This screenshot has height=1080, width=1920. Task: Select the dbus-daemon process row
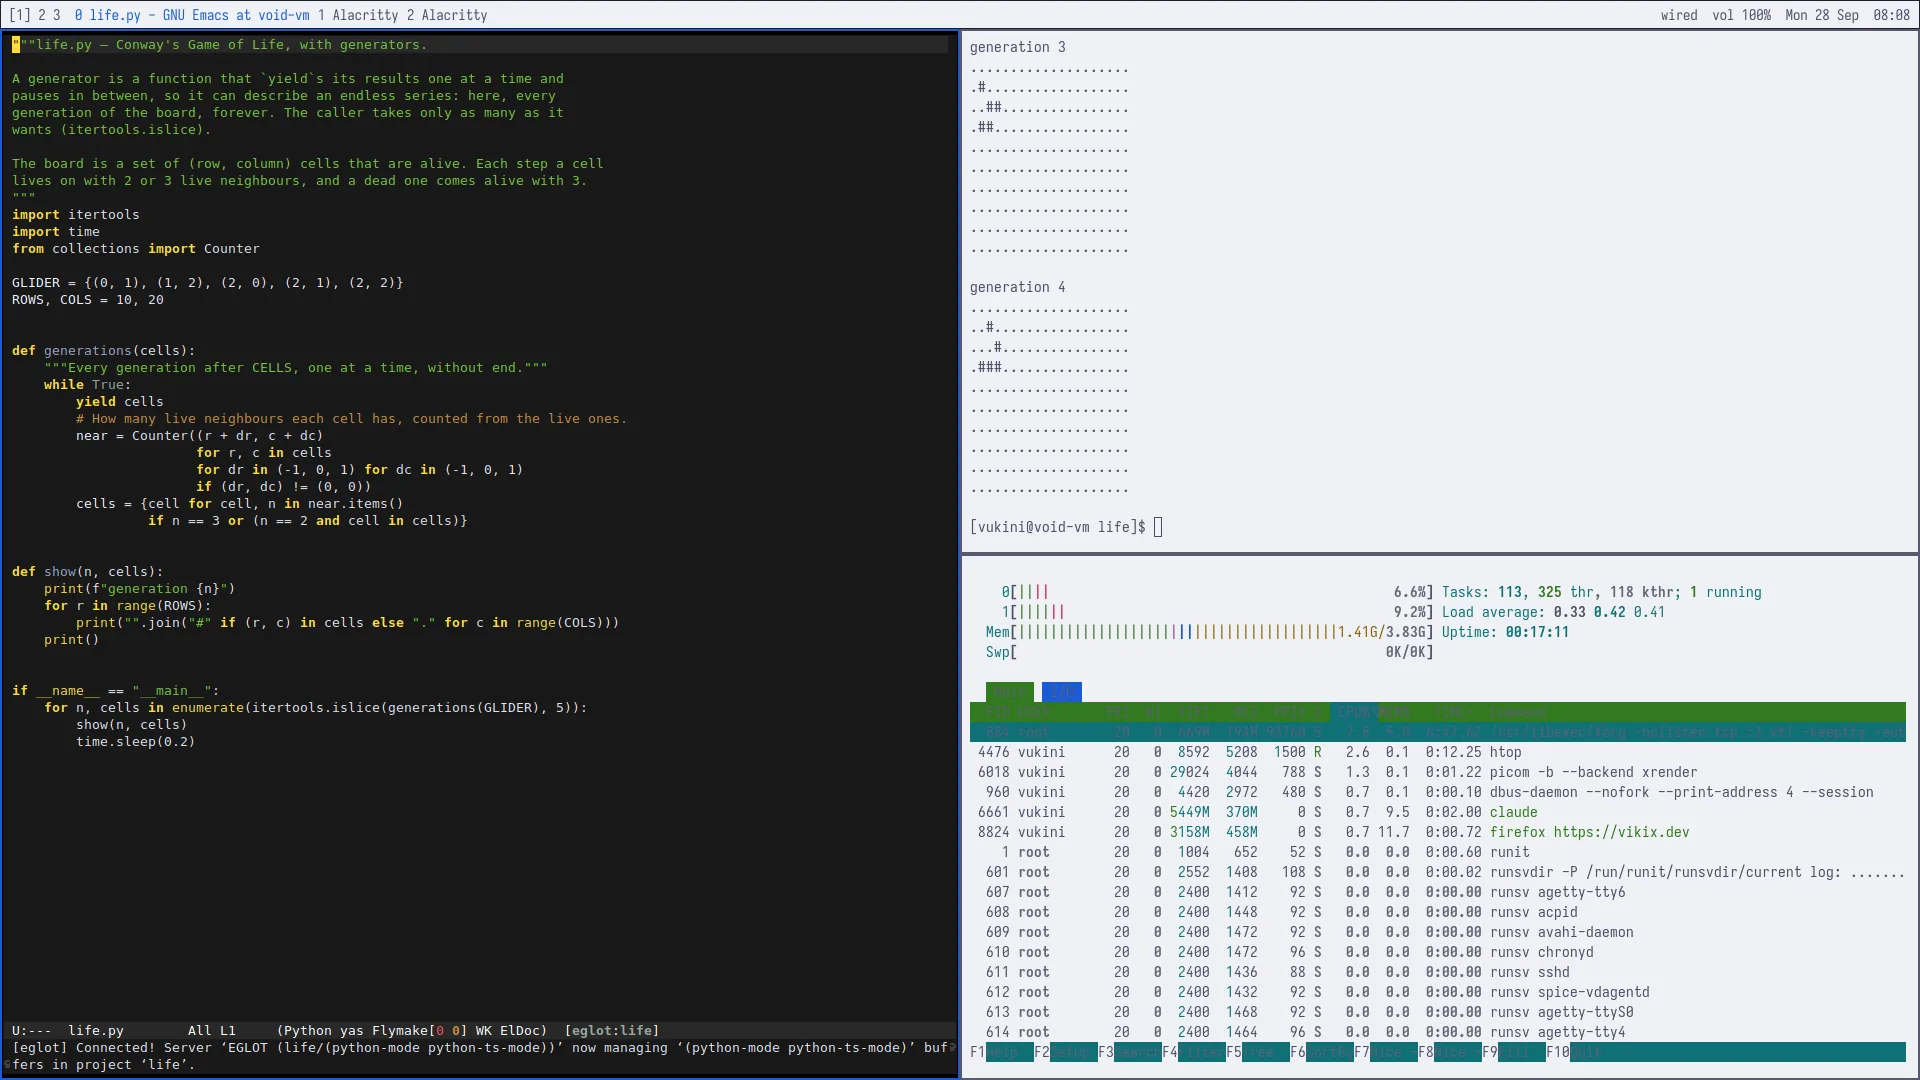1438,792
